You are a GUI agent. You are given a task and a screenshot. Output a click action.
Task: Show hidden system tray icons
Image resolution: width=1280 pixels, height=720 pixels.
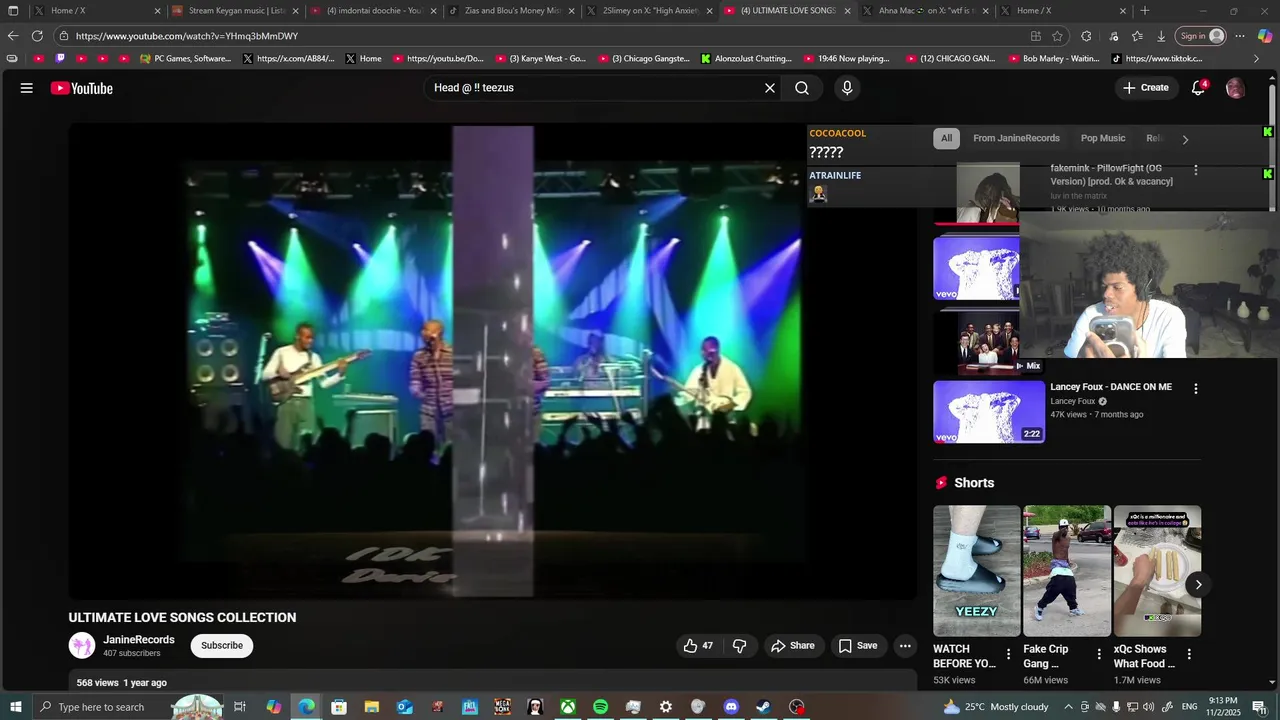point(1068,707)
